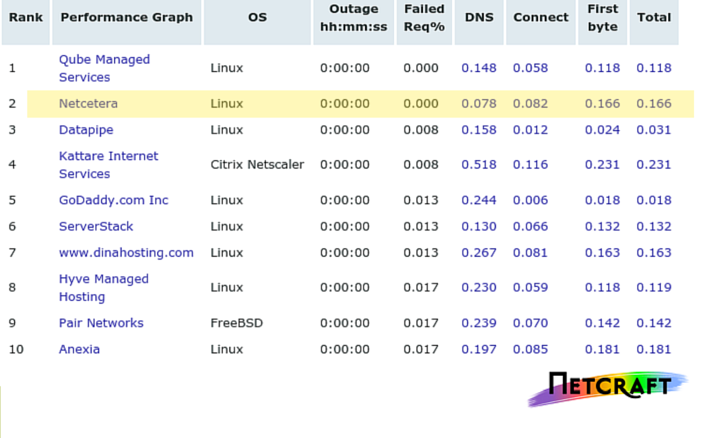The image size is (720, 438).
Task: Click the Rank column header
Action: coord(26,22)
